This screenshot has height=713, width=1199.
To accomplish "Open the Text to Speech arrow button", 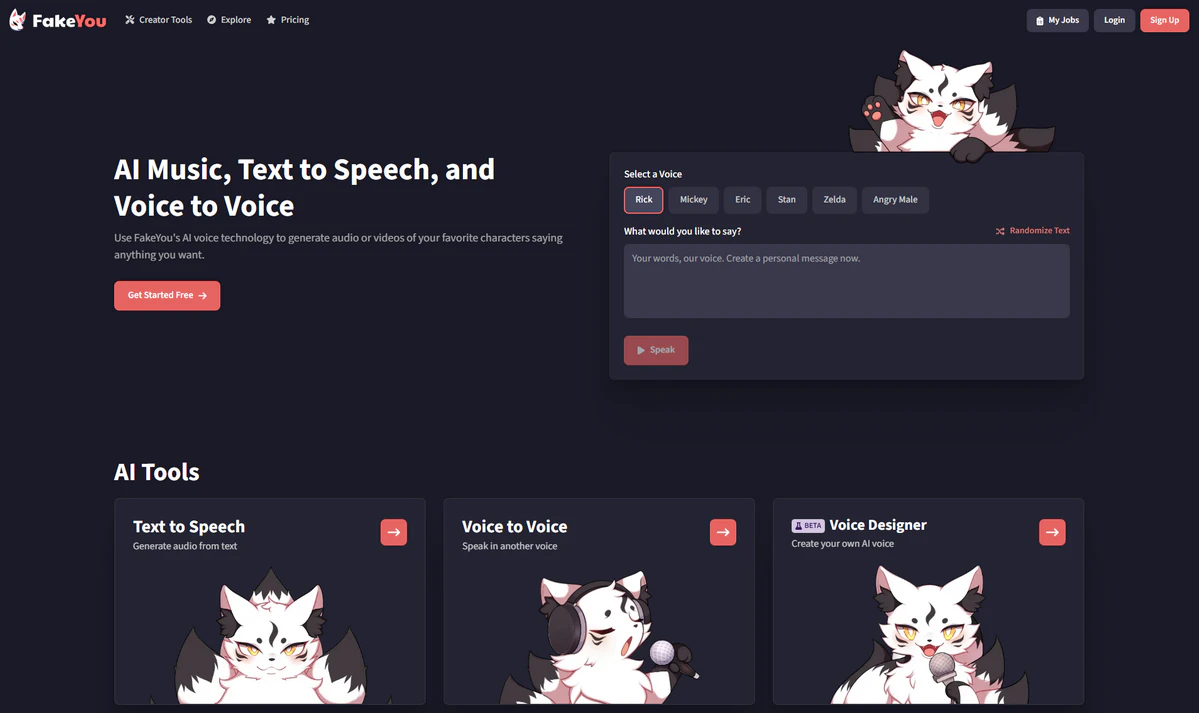I will point(394,532).
